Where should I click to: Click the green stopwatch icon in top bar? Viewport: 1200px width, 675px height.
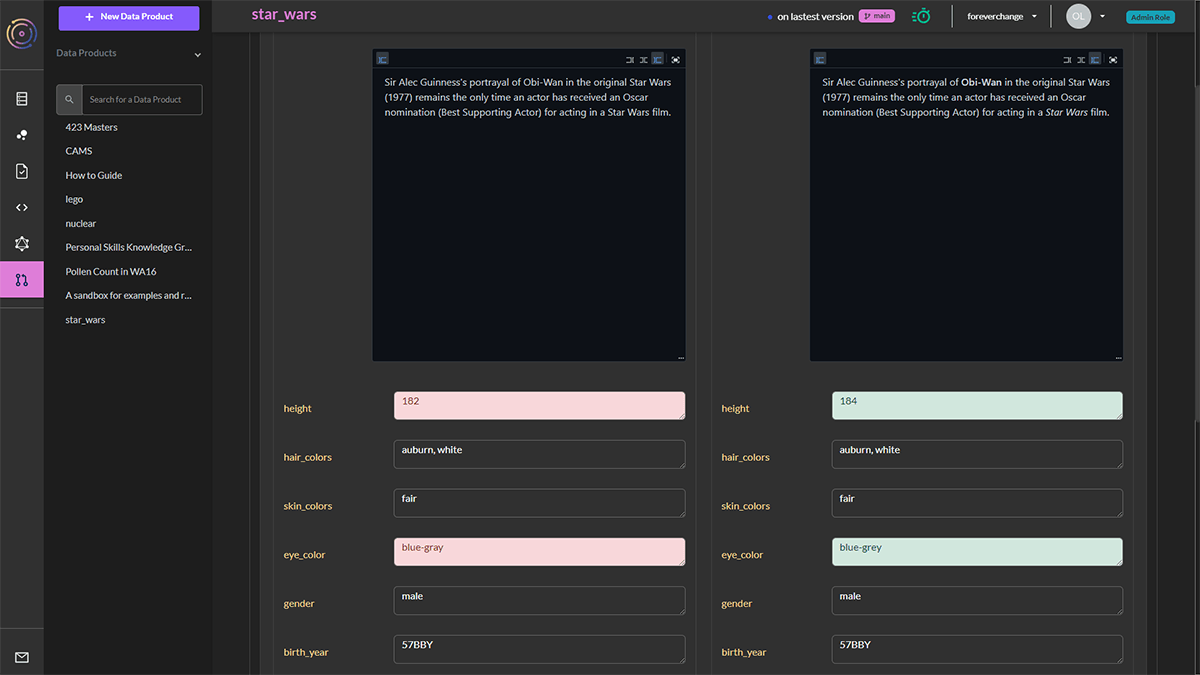tap(920, 16)
